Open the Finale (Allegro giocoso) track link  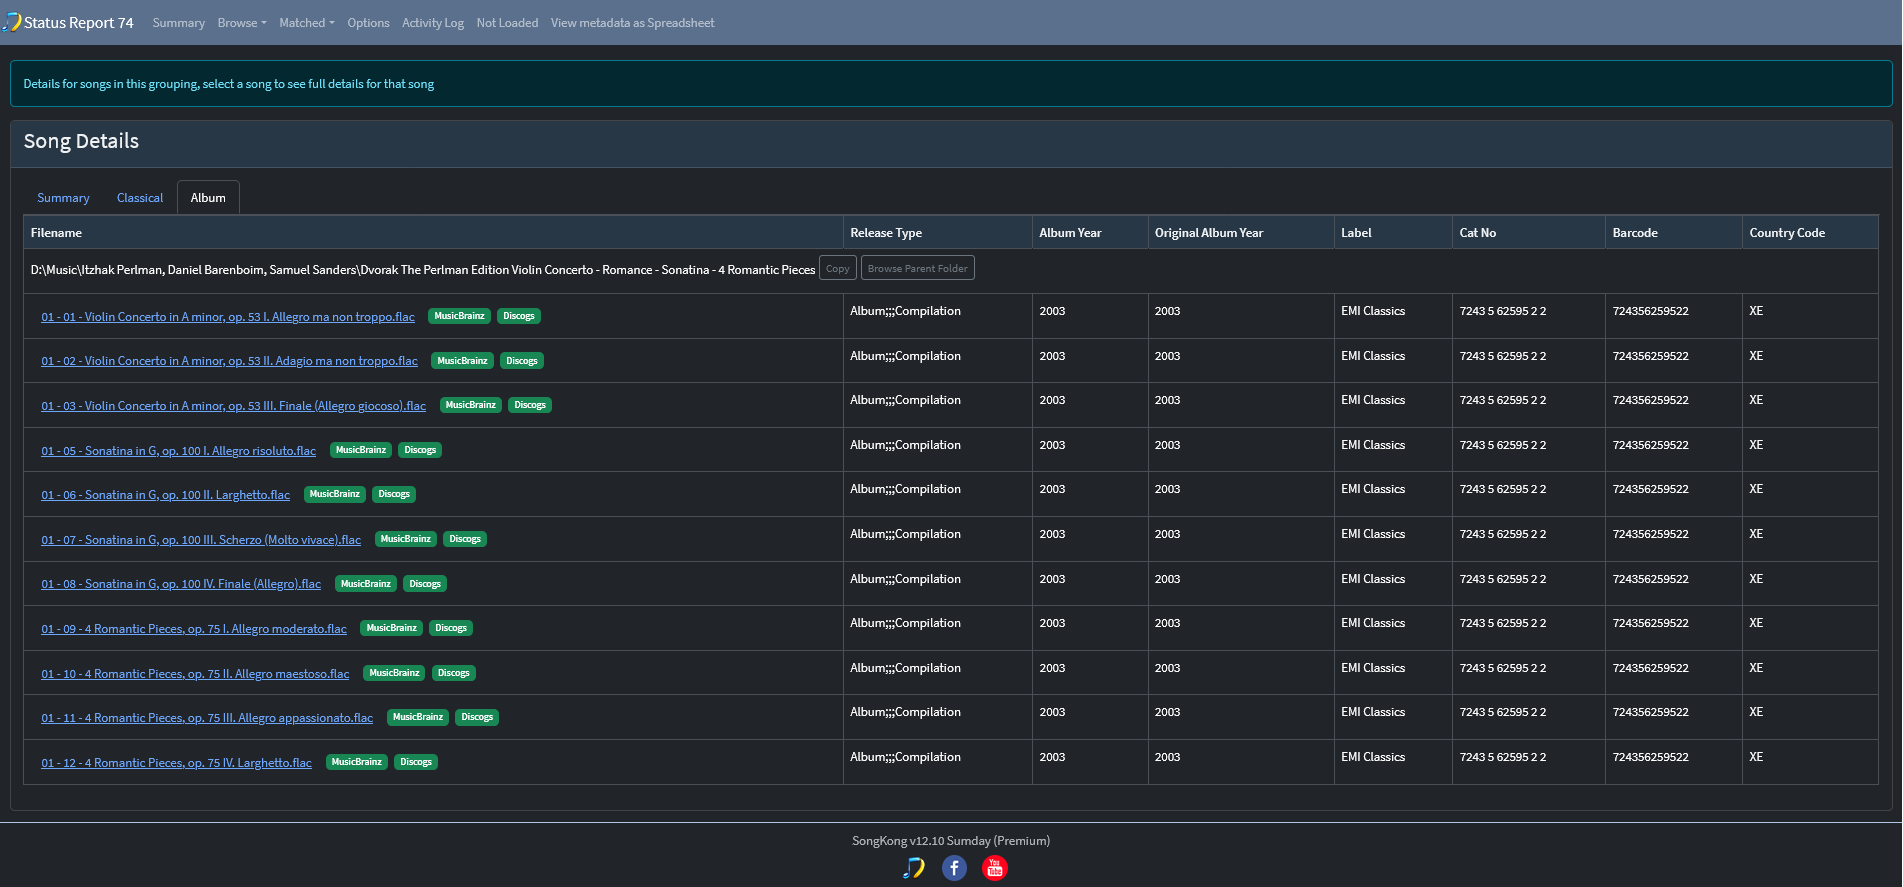tap(234, 406)
